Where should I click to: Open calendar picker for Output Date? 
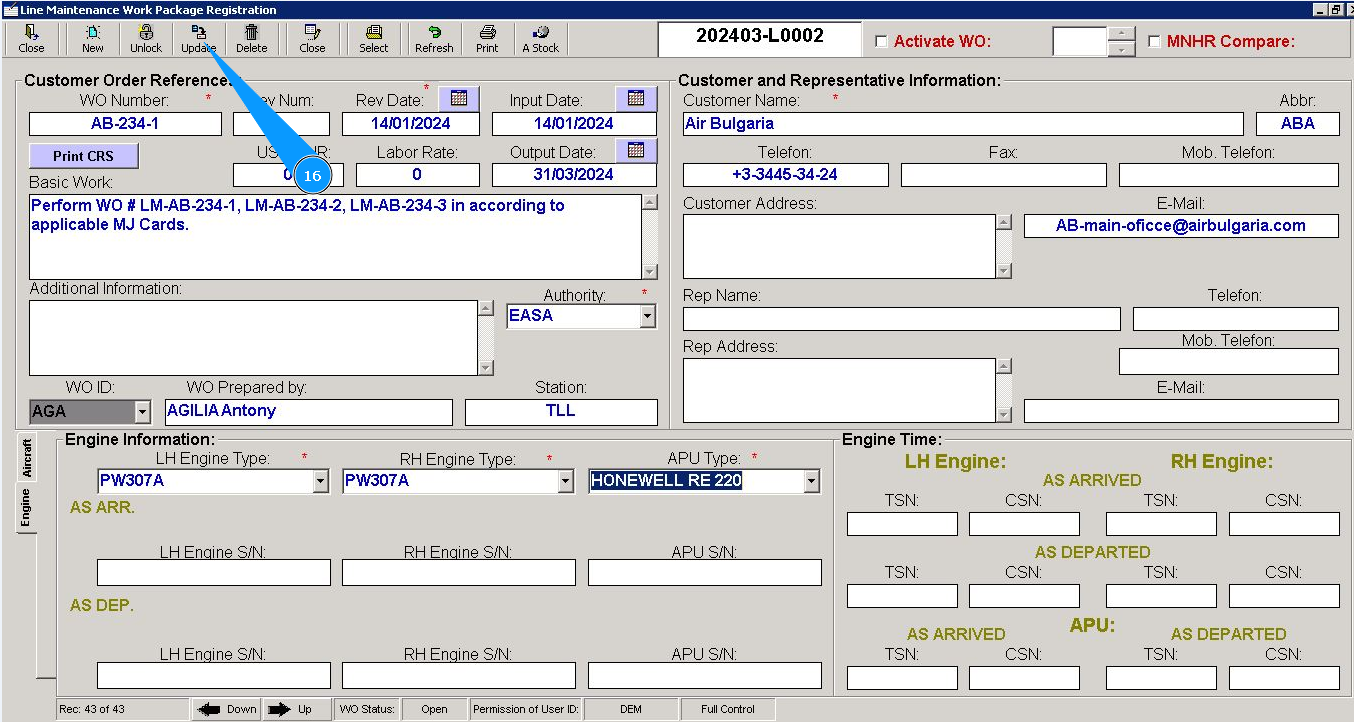coord(635,151)
